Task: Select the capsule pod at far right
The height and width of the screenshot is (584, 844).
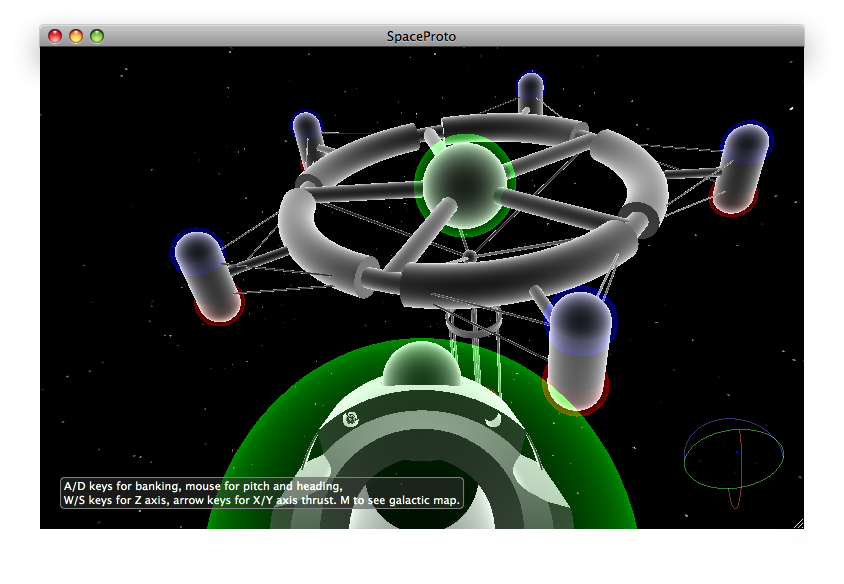Action: pyautogui.click(x=741, y=168)
